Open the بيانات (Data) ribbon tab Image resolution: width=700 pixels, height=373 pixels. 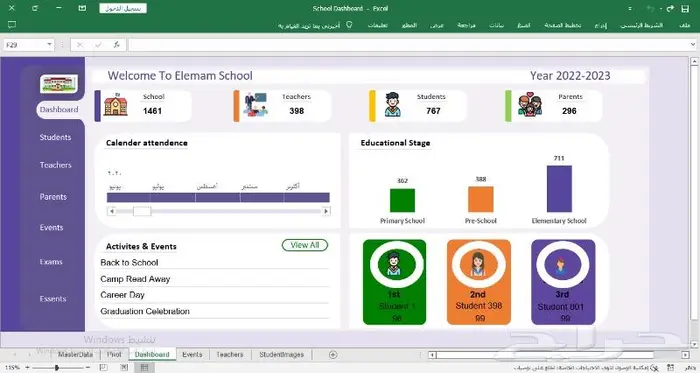tap(496, 25)
